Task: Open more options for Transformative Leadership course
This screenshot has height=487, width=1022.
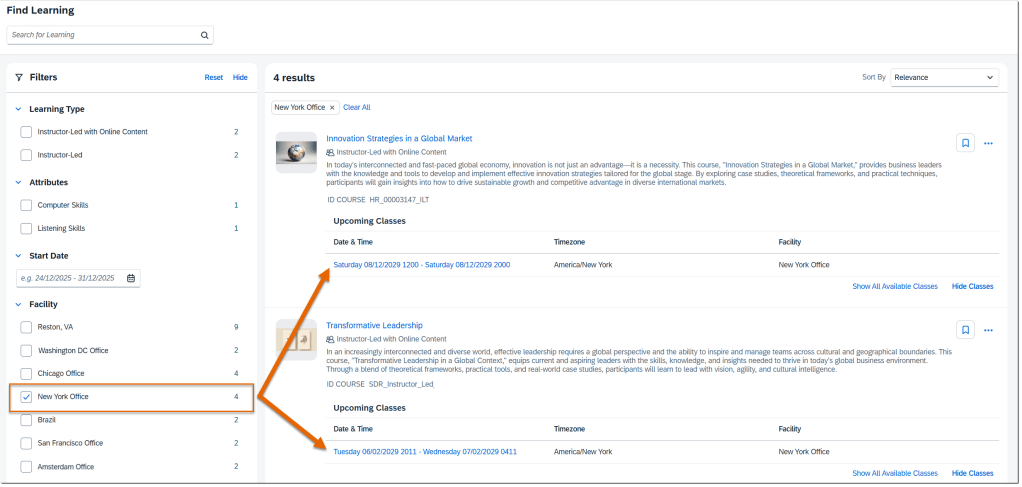Action: click(988, 330)
